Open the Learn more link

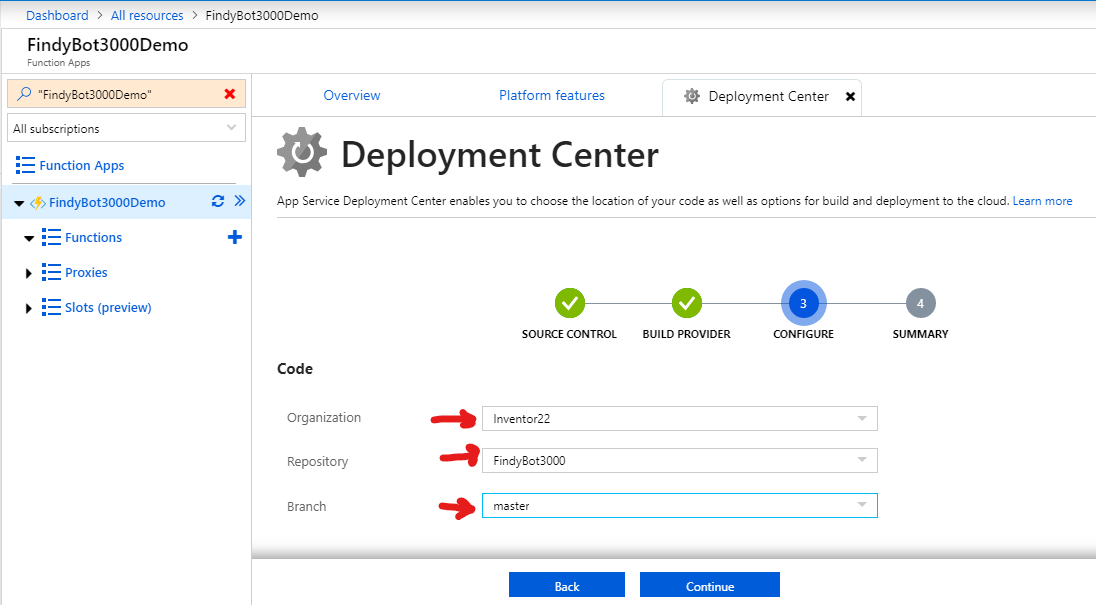1042,201
